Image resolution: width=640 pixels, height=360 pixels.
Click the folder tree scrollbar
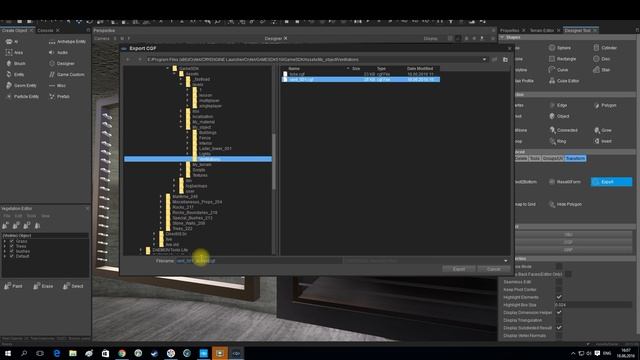tap(273, 162)
